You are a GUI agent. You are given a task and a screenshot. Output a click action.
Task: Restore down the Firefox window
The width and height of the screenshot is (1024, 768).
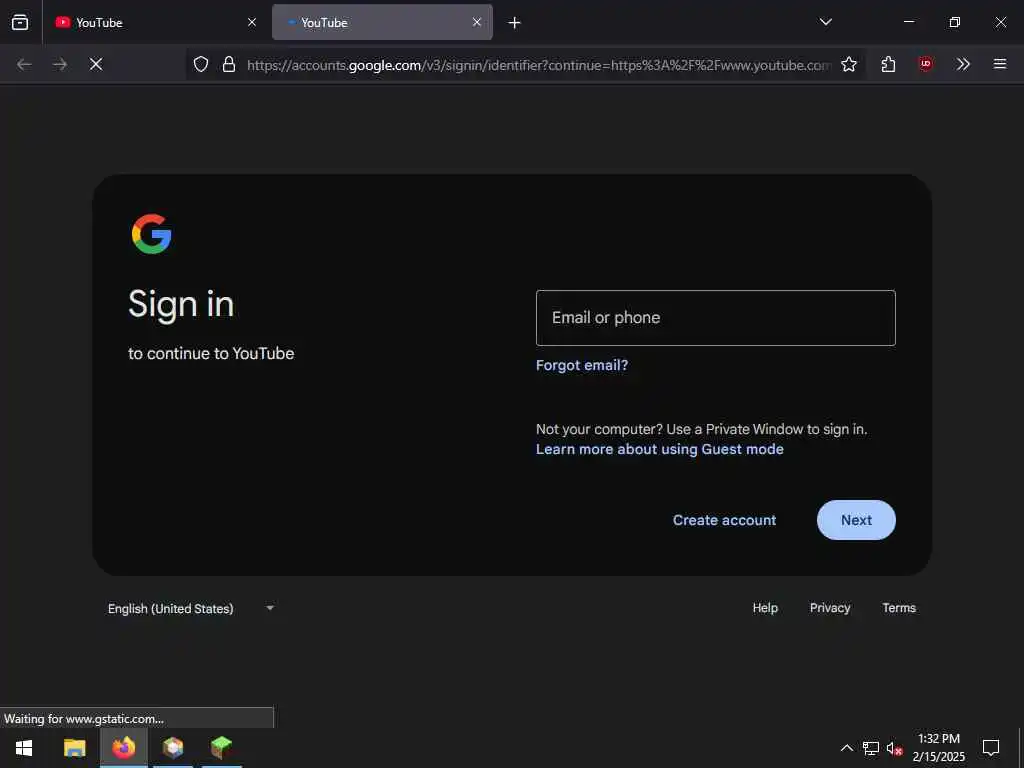pyautogui.click(x=955, y=22)
